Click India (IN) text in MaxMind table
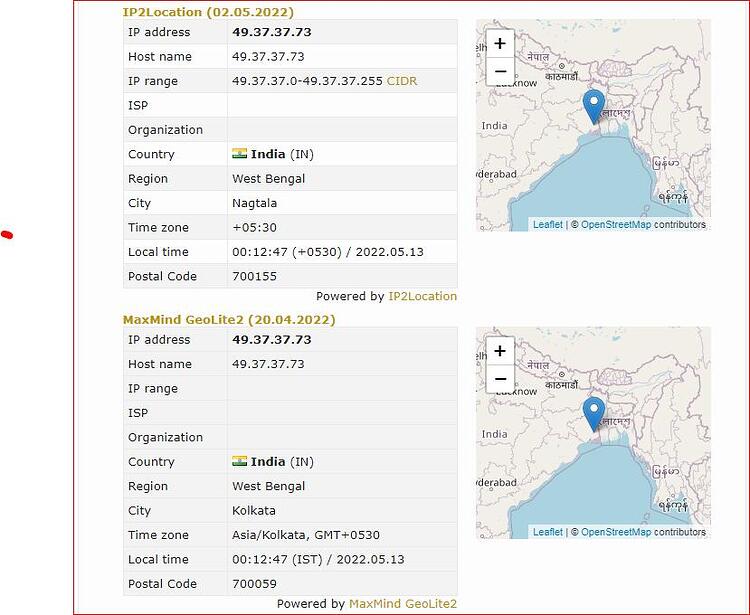The width and height of the screenshot is (750, 615). pyautogui.click(x=282, y=461)
